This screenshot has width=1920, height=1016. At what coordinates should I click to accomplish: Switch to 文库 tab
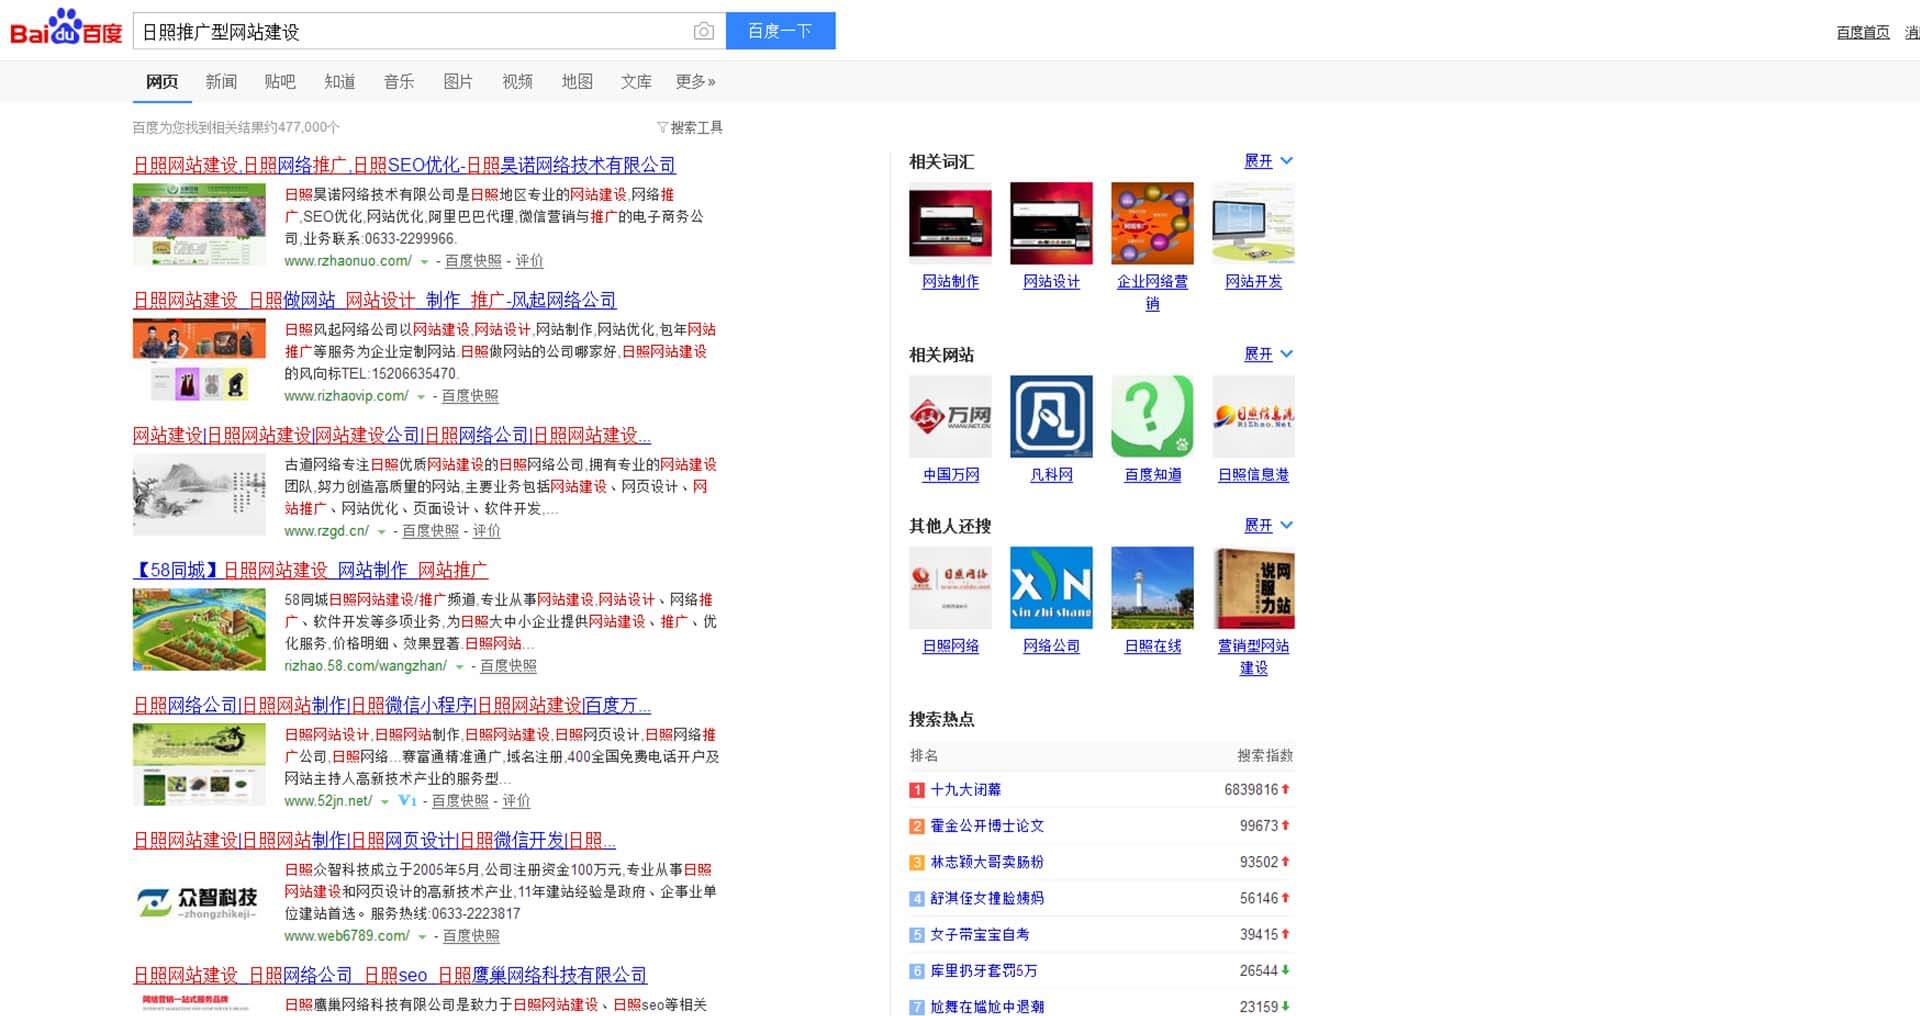(x=636, y=81)
